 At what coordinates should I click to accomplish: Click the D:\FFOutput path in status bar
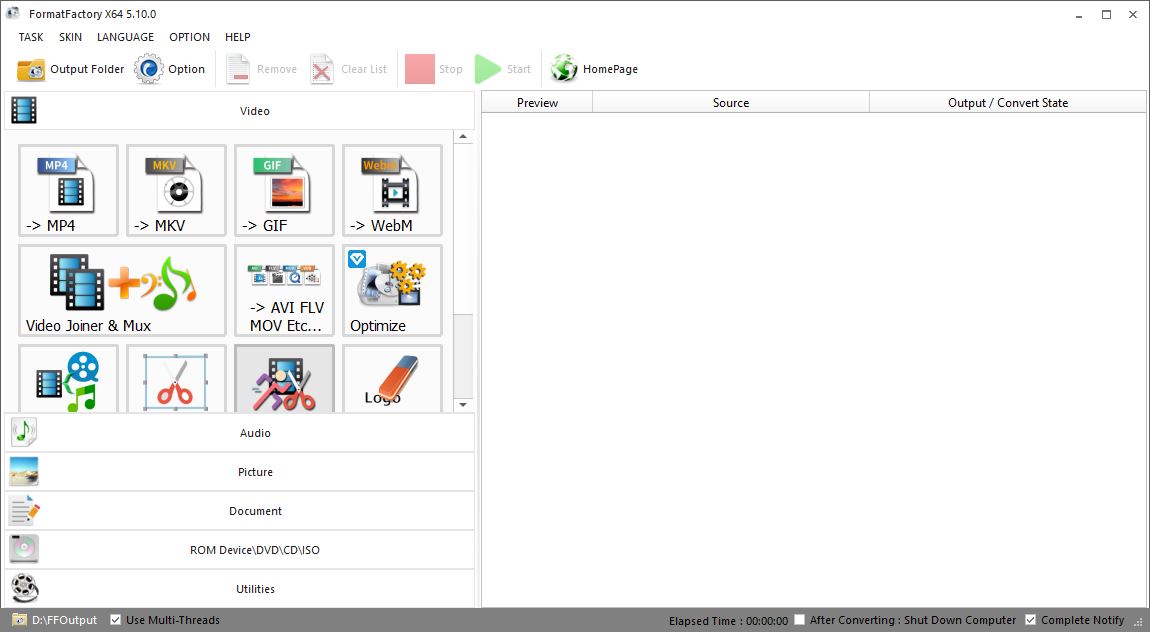pos(65,620)
